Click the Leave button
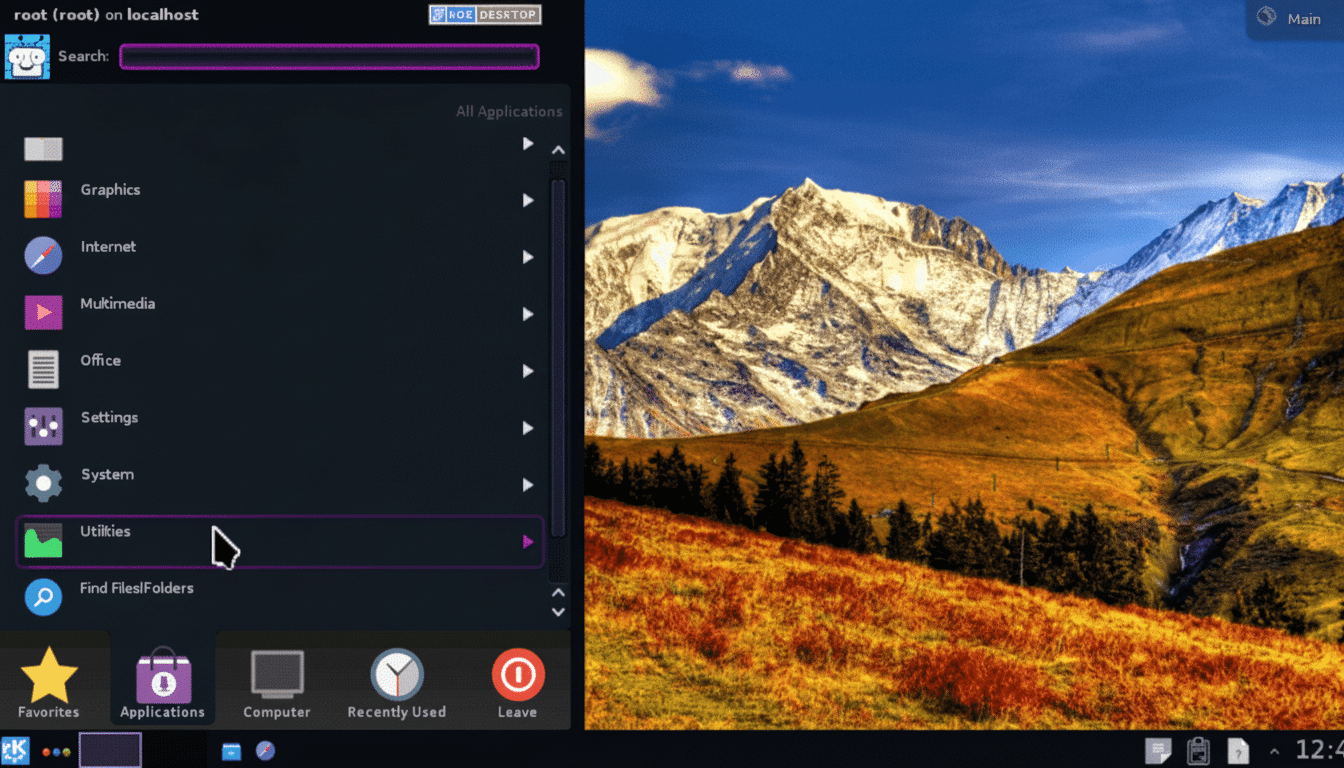Image resolution: width=1344 pixels, height=768 pixels. pos(517,684)
